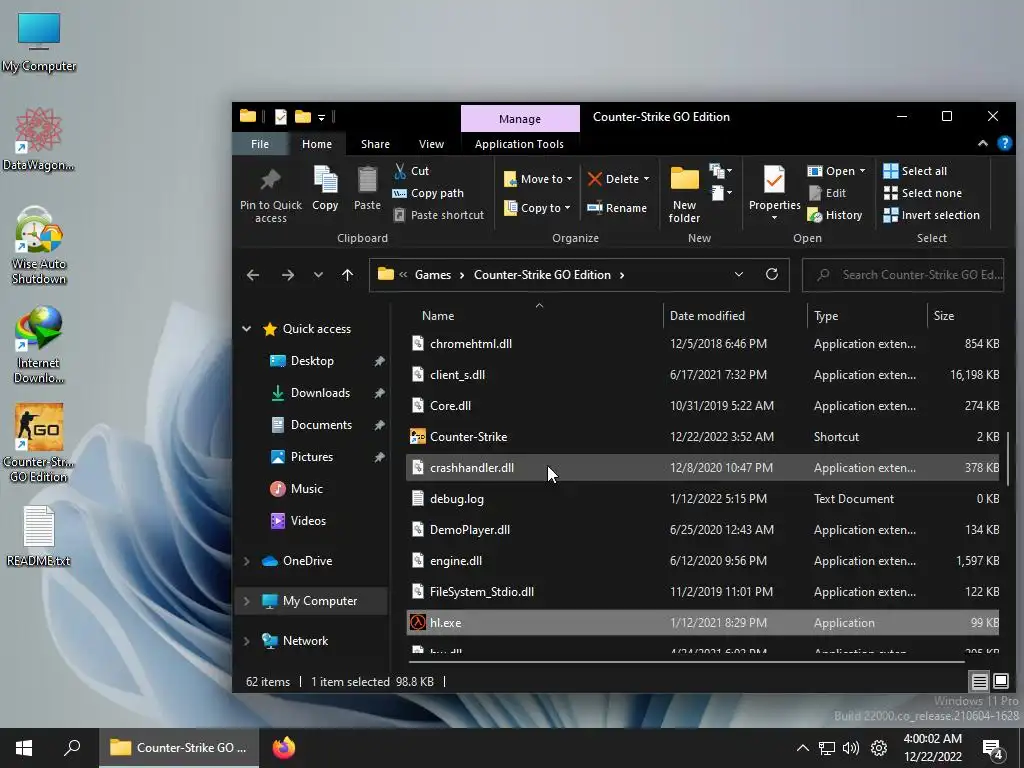Launch Wise Auto Shutdown desktop shortcut
Image resolution: width=1024 pixels, height=768 pixels.
point(39,246)
